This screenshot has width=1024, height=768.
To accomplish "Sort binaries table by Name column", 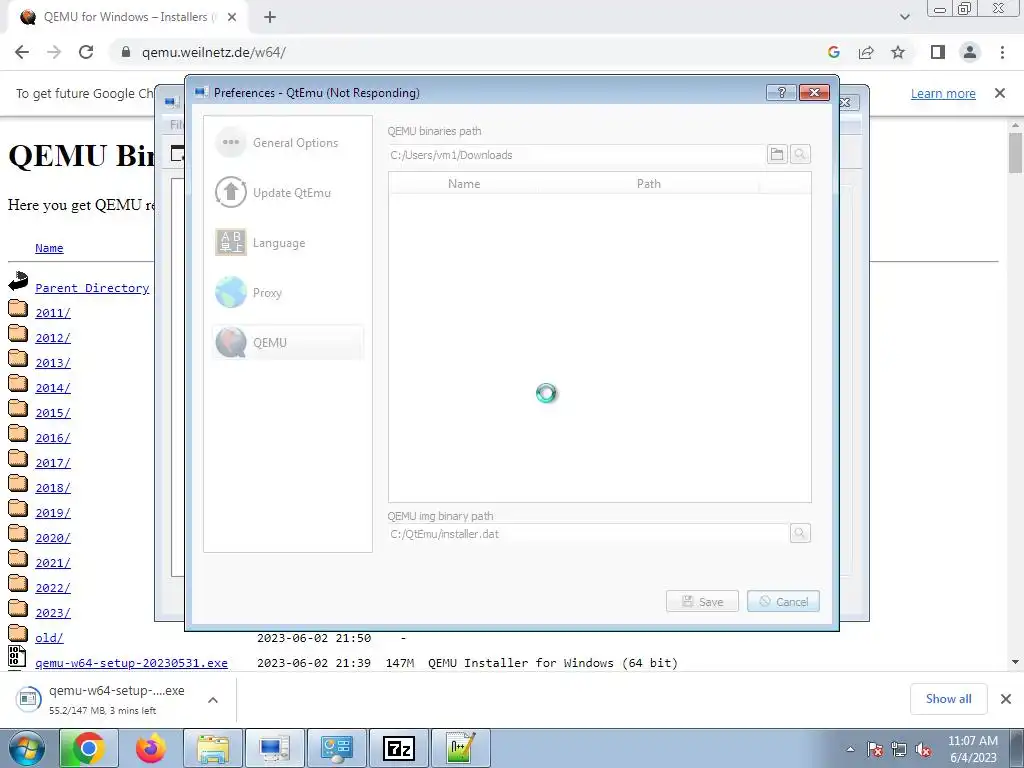I will point(464,184).
